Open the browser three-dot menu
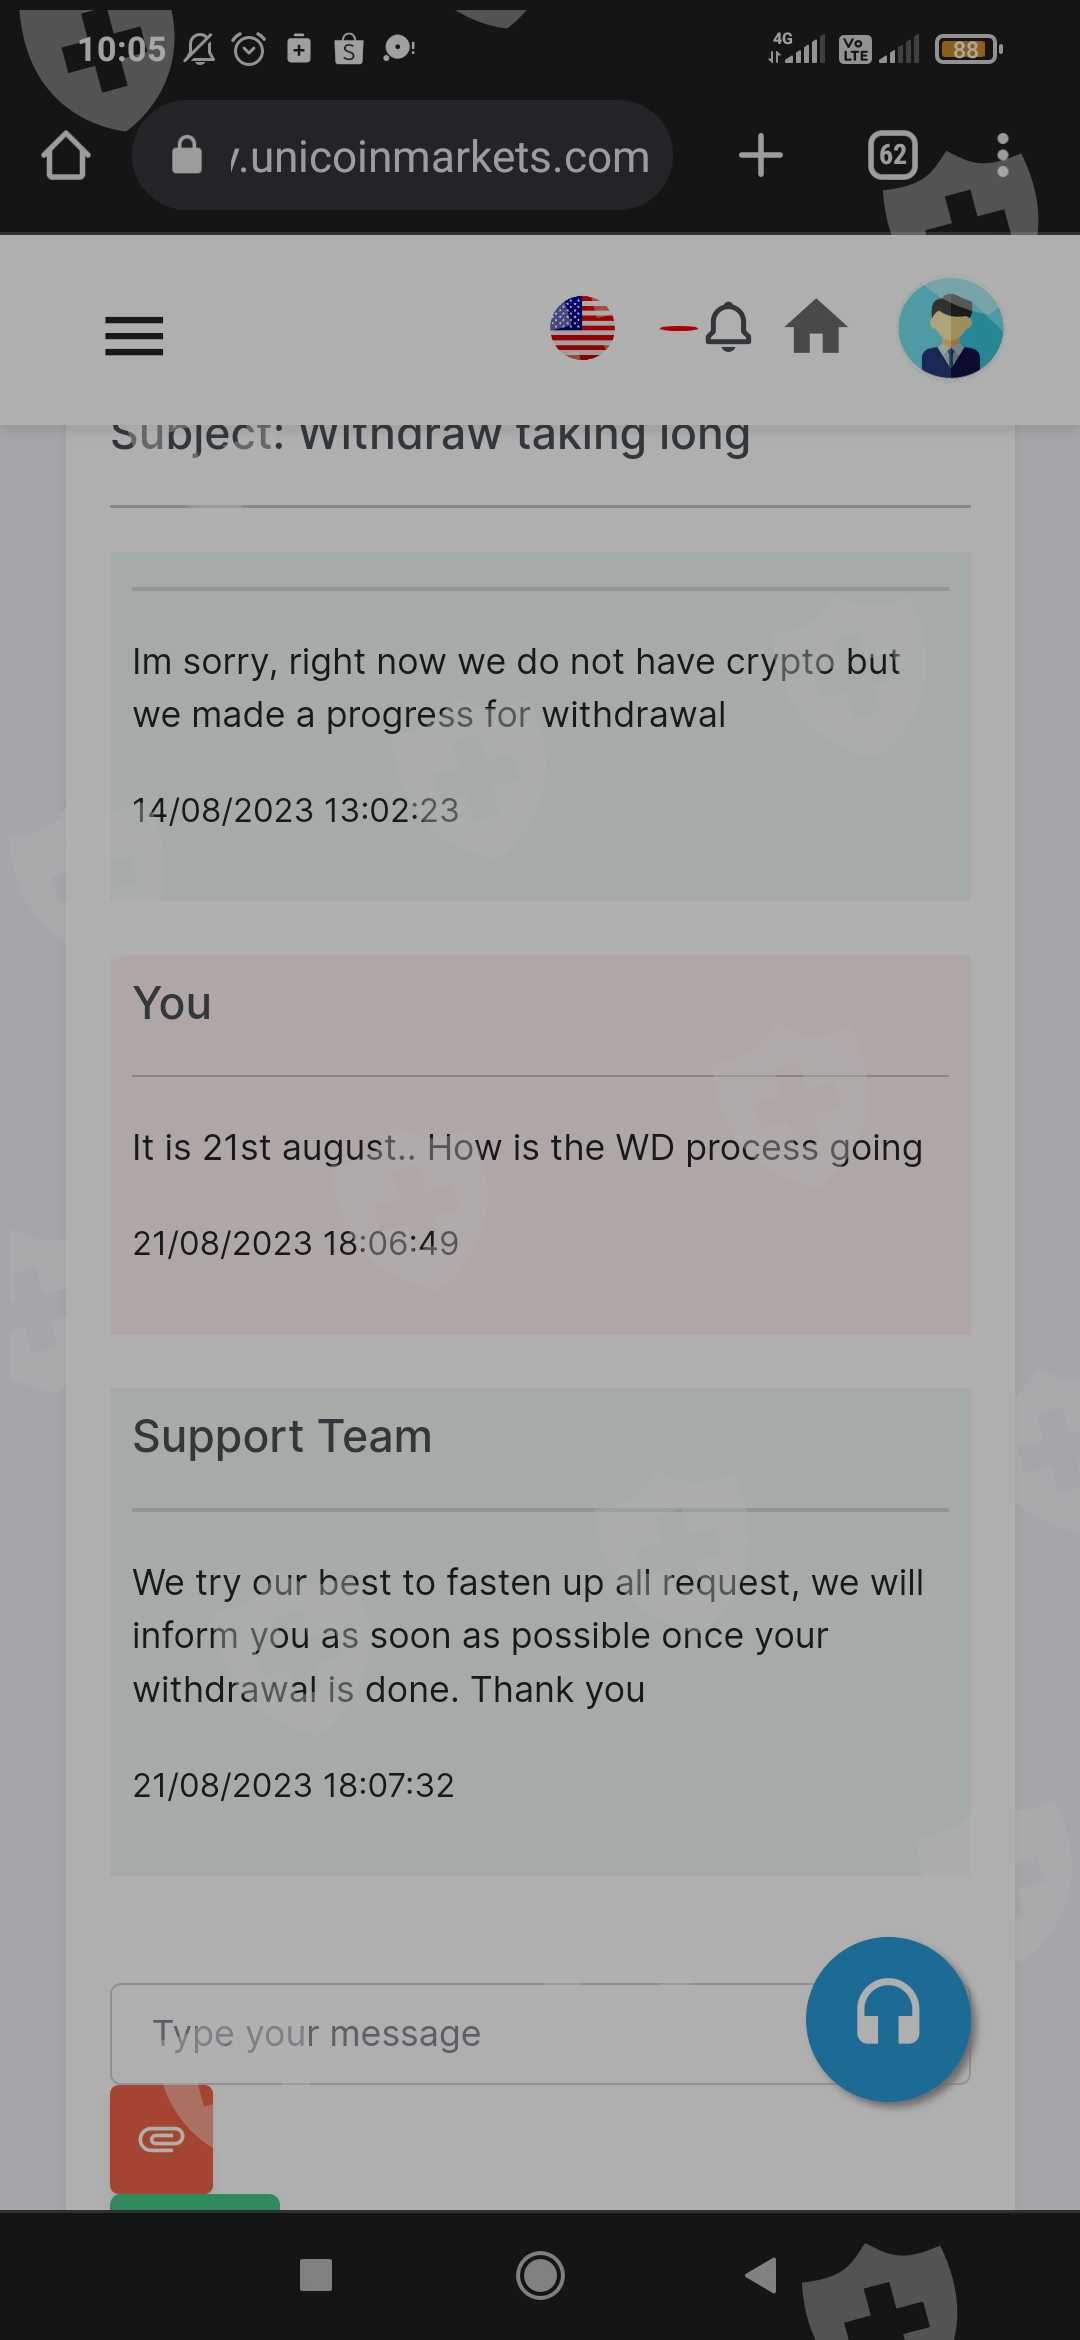This screenshot has height=2340, width=1080. tap(1003, 156)
